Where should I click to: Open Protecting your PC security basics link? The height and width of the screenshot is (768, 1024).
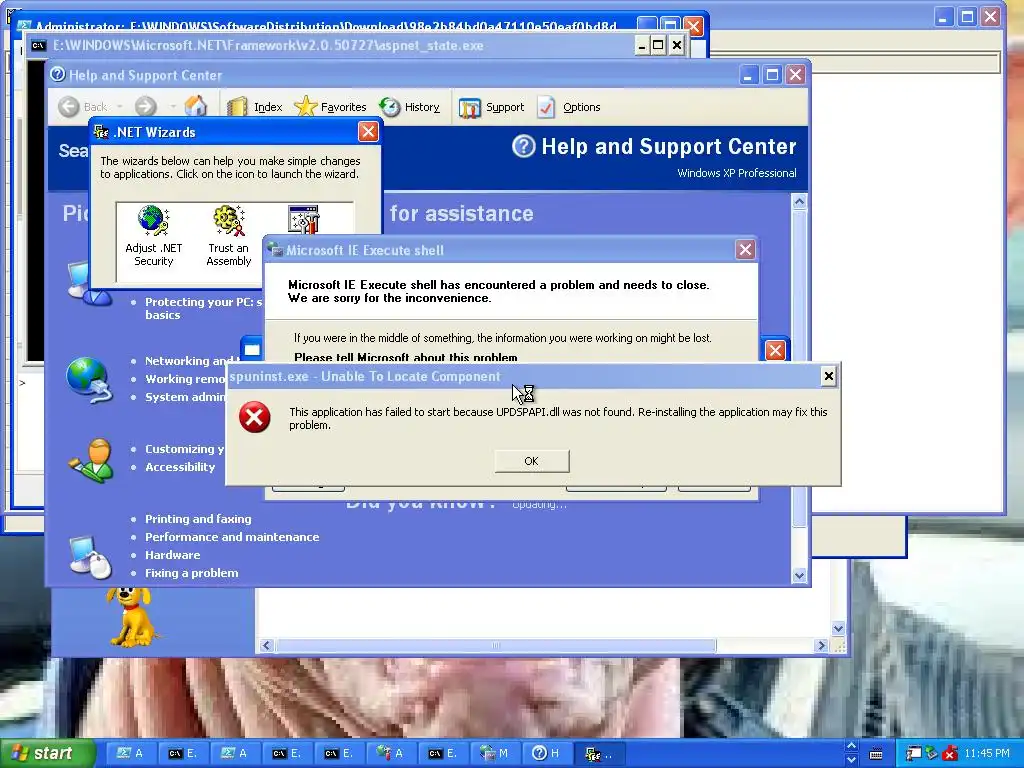203,308
